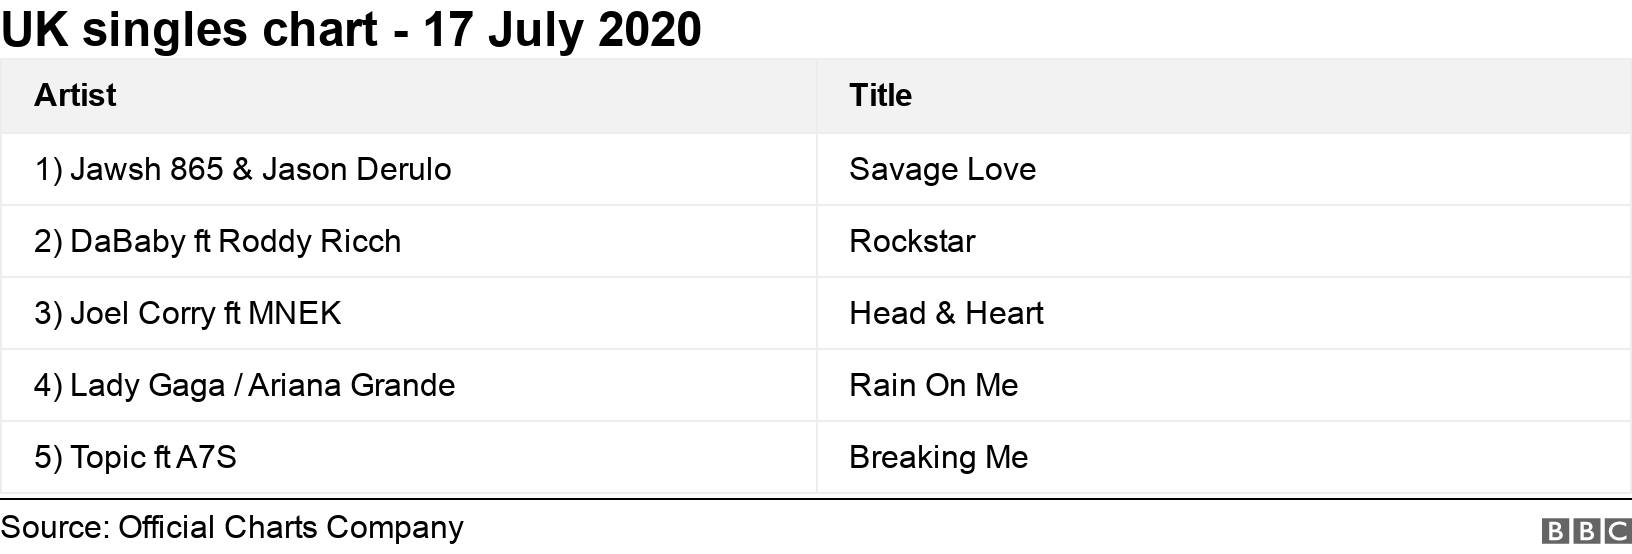Click the Savage Love title cell
This screenshot has width=1632, height=554.
pos(1224,169)
